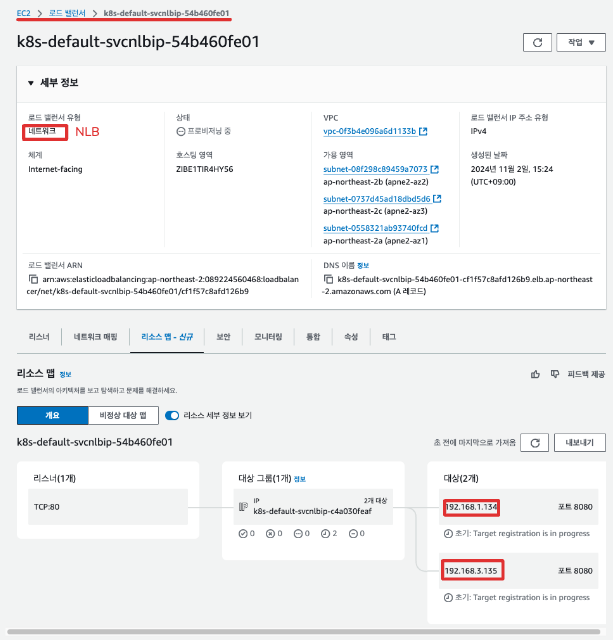Screen dimensions: 613x640
Task: Switch to the 속성 tab
Action: [x=351, y=337]
